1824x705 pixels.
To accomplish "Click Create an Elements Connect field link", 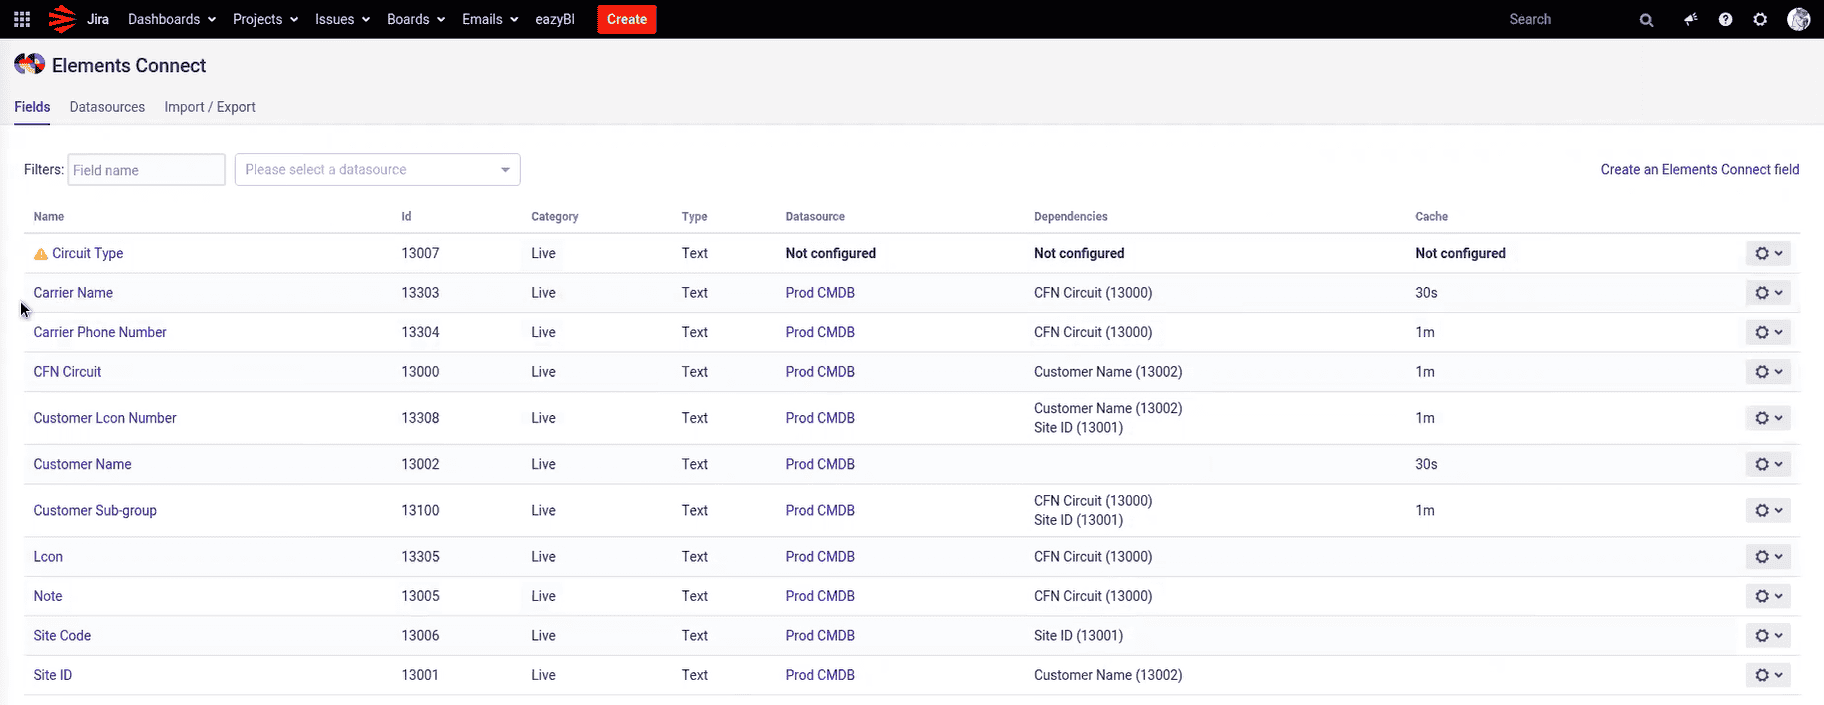I will [1699, 170].
